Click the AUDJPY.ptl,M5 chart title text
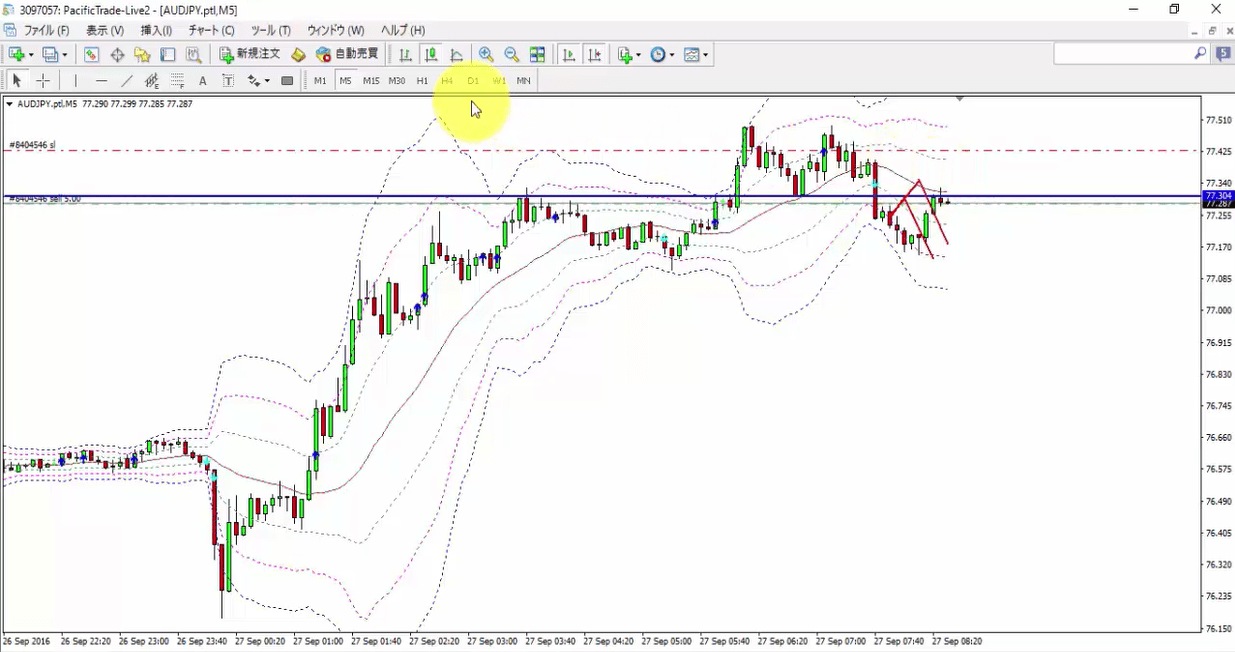The image size is (1235, 652). pos(47,104)
